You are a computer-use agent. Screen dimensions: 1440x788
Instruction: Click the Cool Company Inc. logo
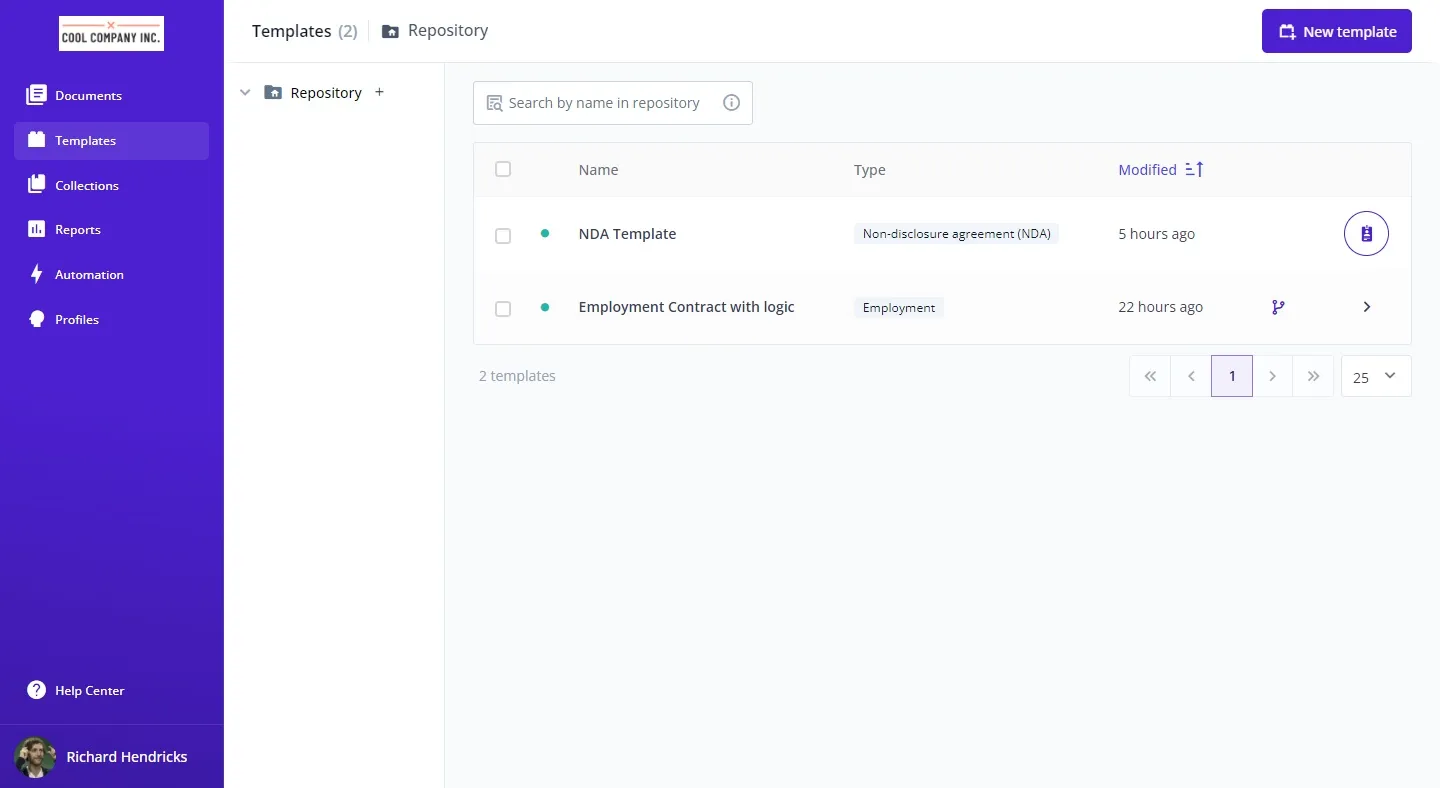tap(111, 33)
